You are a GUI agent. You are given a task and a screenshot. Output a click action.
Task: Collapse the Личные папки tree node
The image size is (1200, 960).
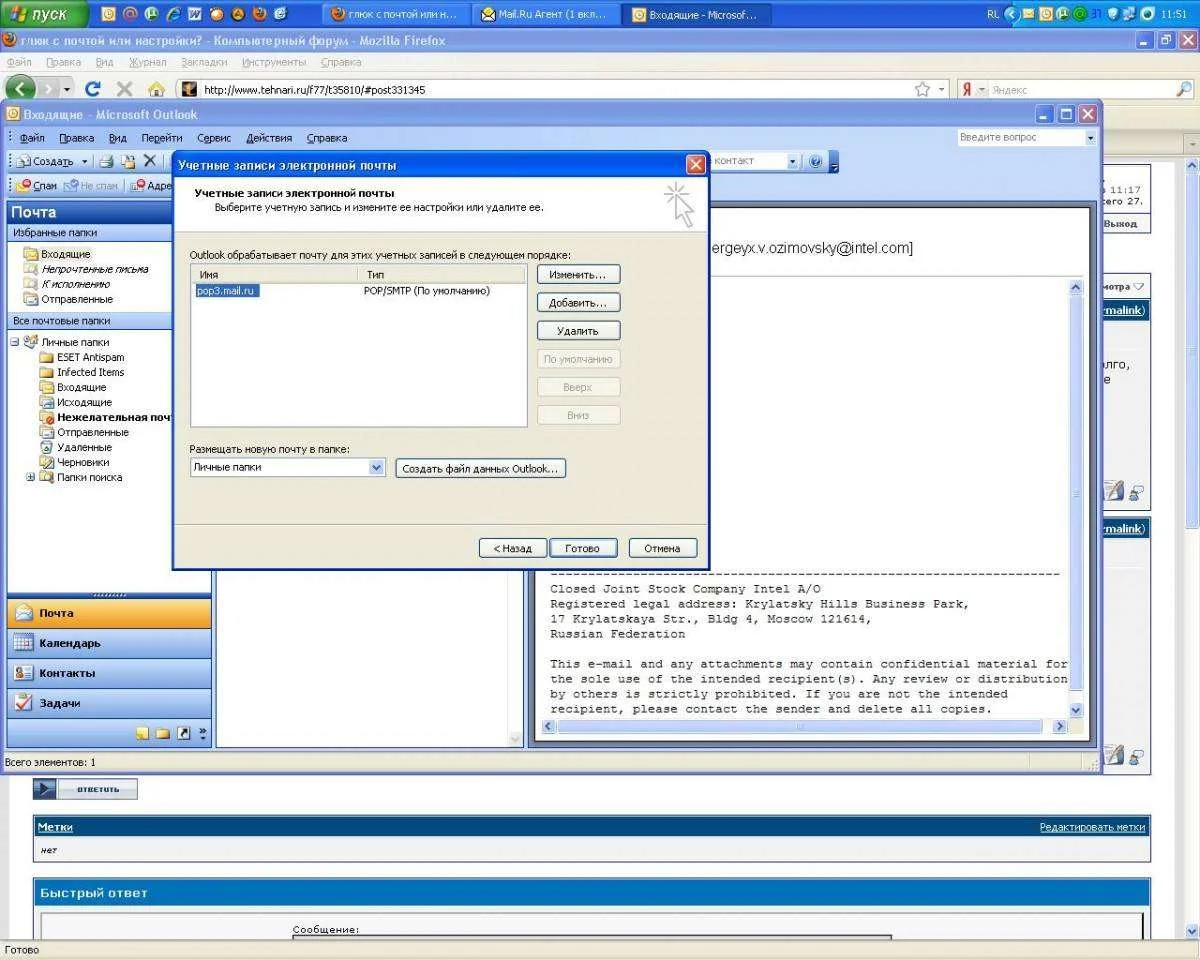pyautogui.click(x=15, y=342)
